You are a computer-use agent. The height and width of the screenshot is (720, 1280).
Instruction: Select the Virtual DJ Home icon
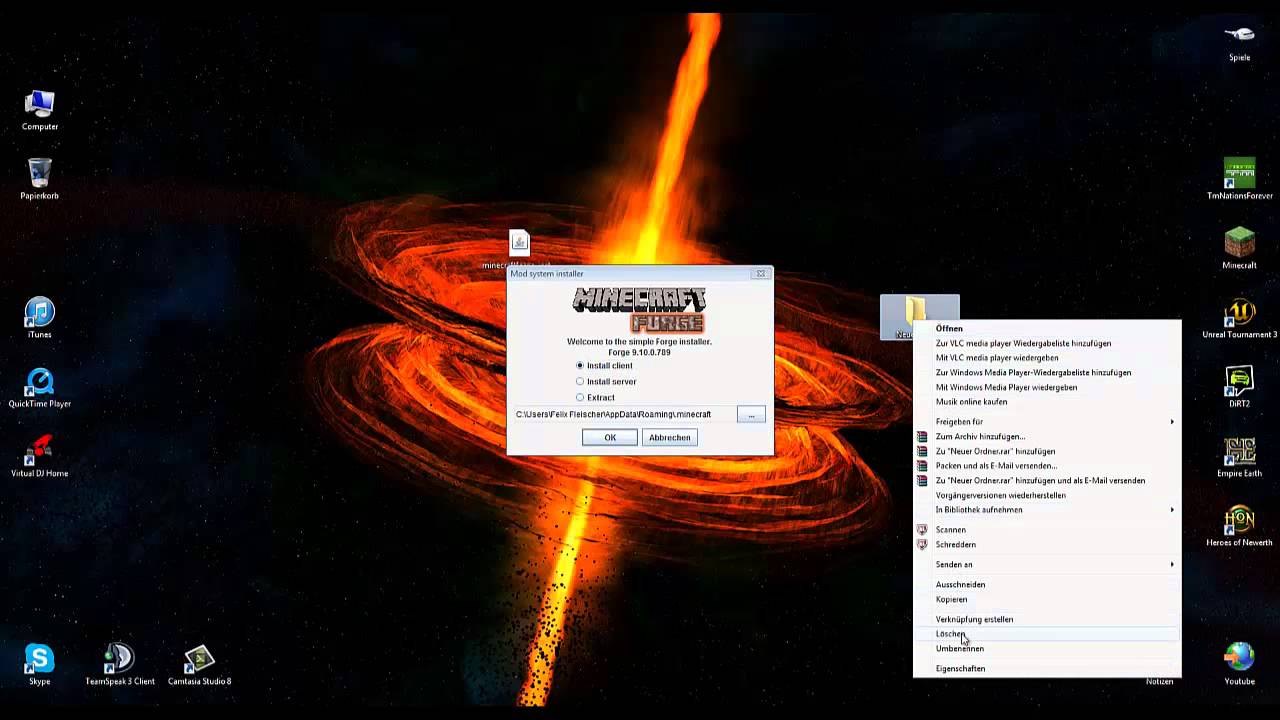tap(40, 457)
